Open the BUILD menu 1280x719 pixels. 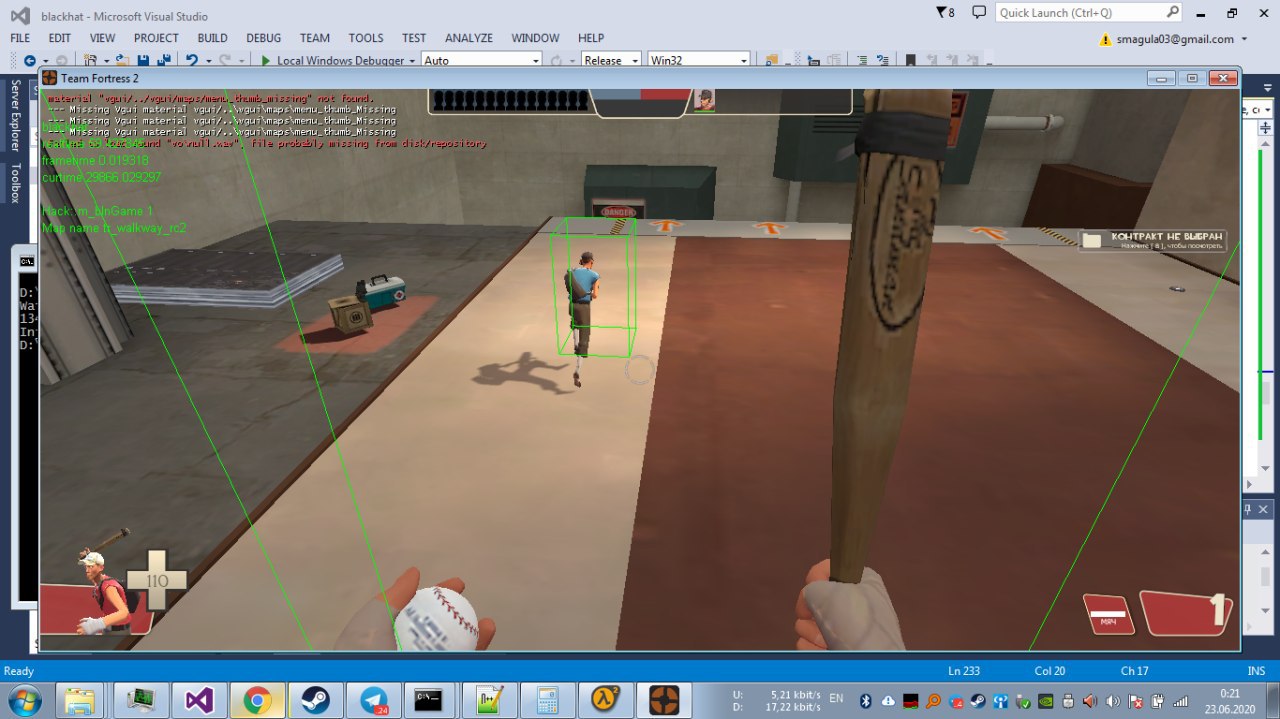point(212,38)
